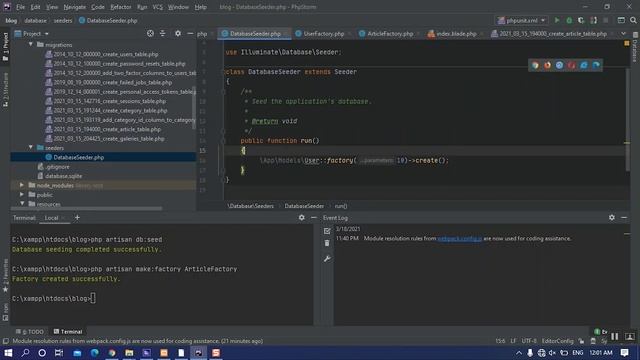Open the VCS menu
Viewport: 640px width, 360px height.
point(158,7)
